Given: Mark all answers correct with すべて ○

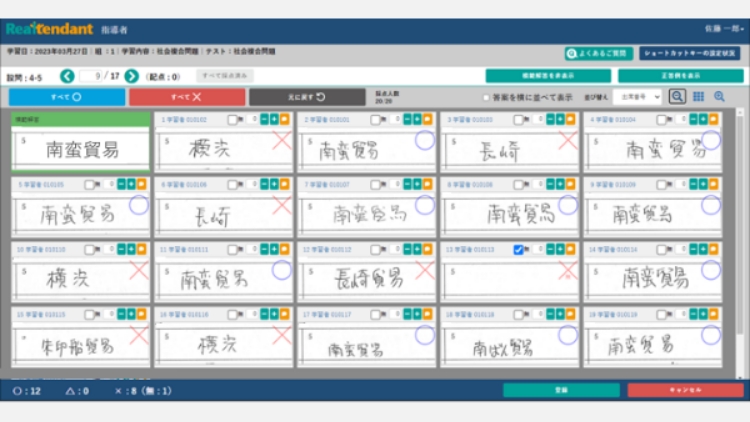Looking at the screenshot, I should (67, 97).
